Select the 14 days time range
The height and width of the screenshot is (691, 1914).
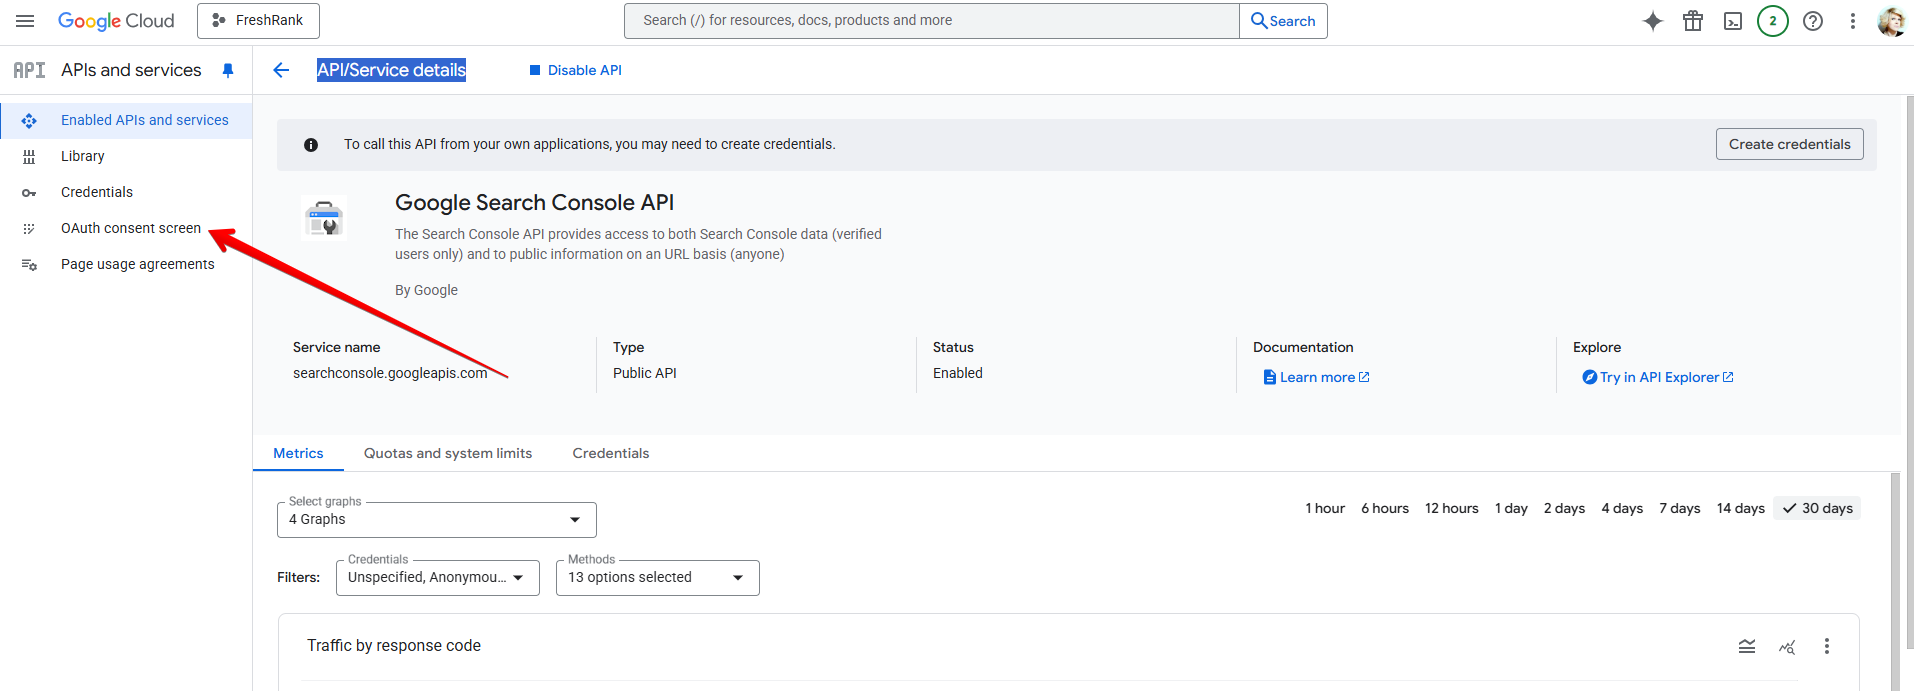(x=1741, y=508)
